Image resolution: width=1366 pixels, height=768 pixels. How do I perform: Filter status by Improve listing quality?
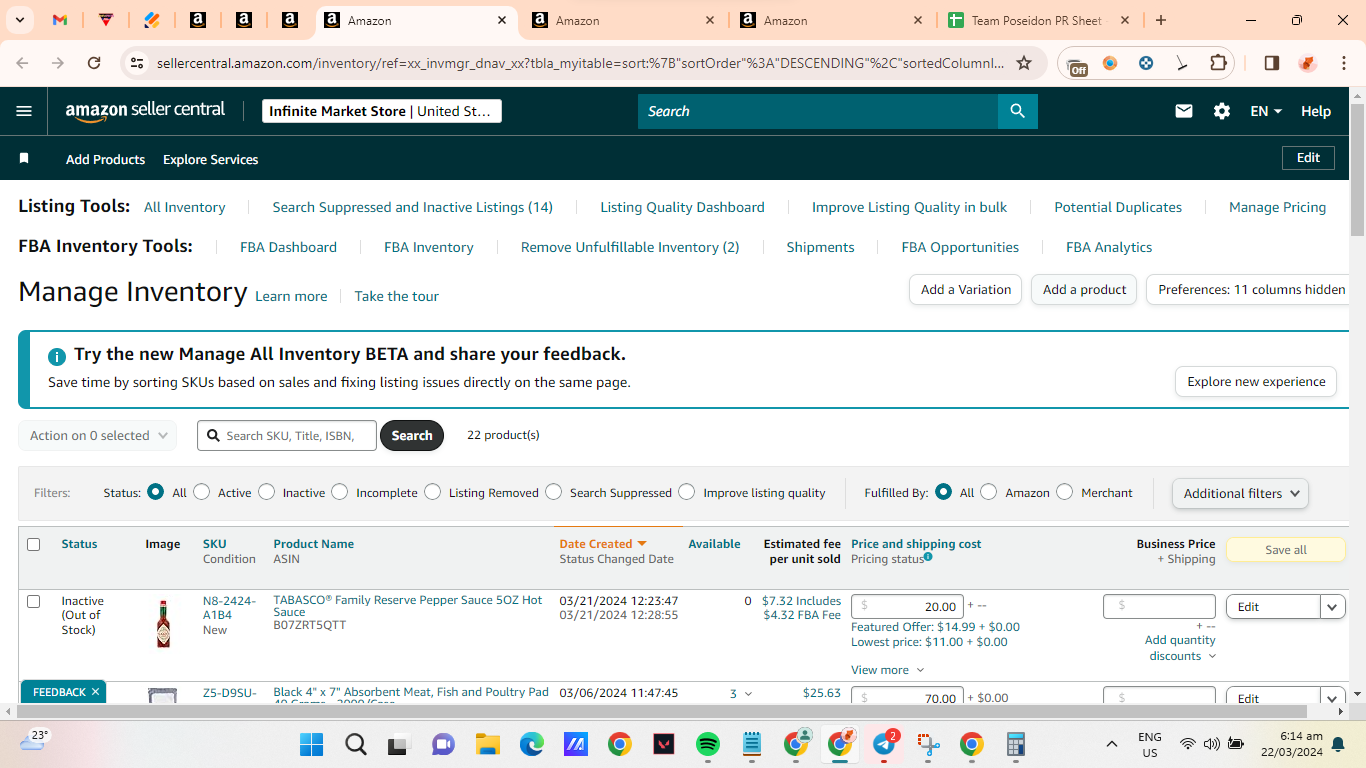(686, 492)
